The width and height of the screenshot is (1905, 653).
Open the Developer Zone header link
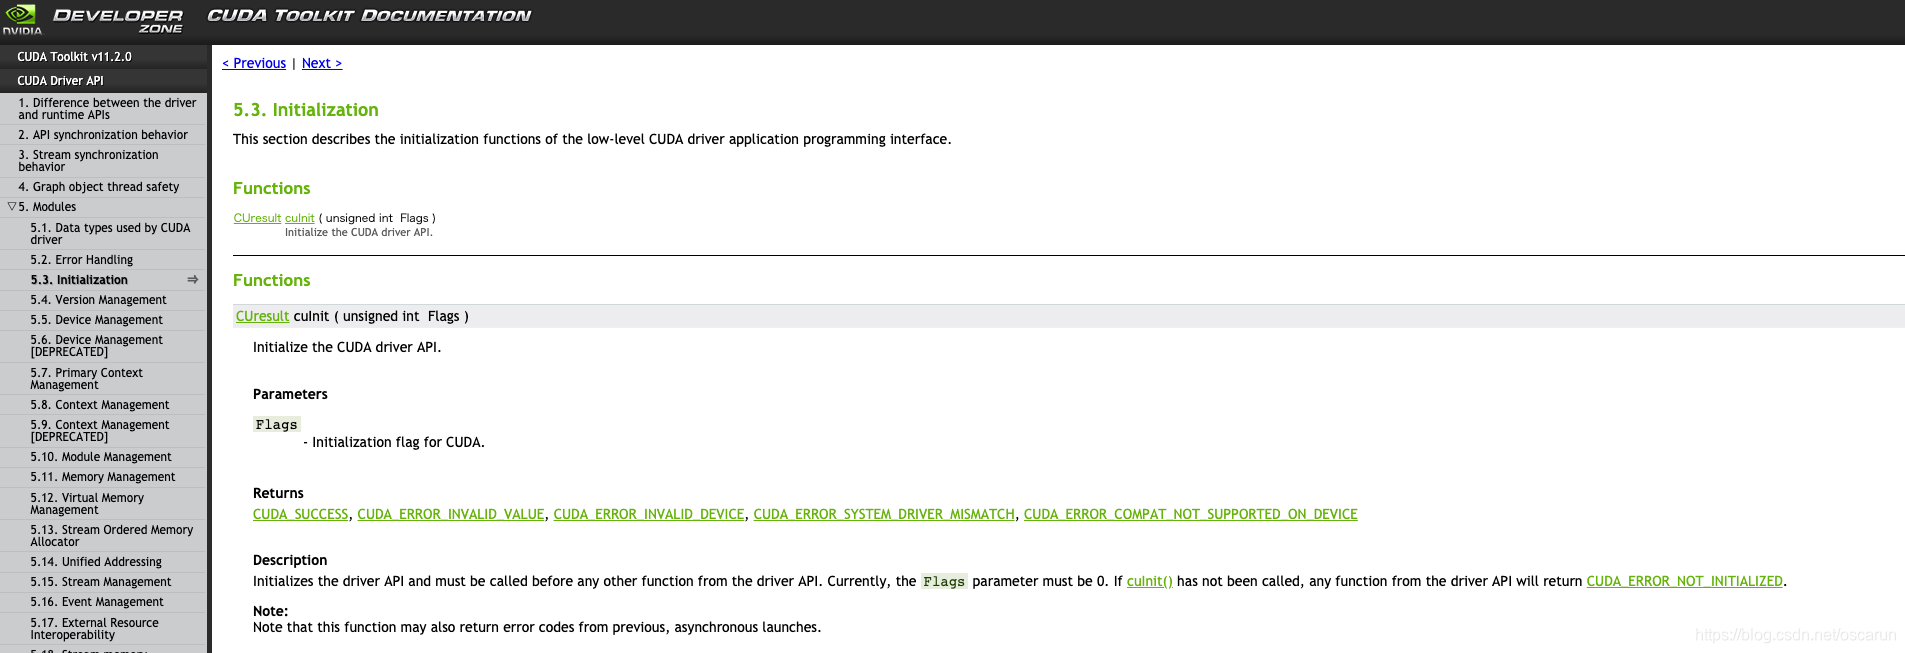[x=118, y=20]
